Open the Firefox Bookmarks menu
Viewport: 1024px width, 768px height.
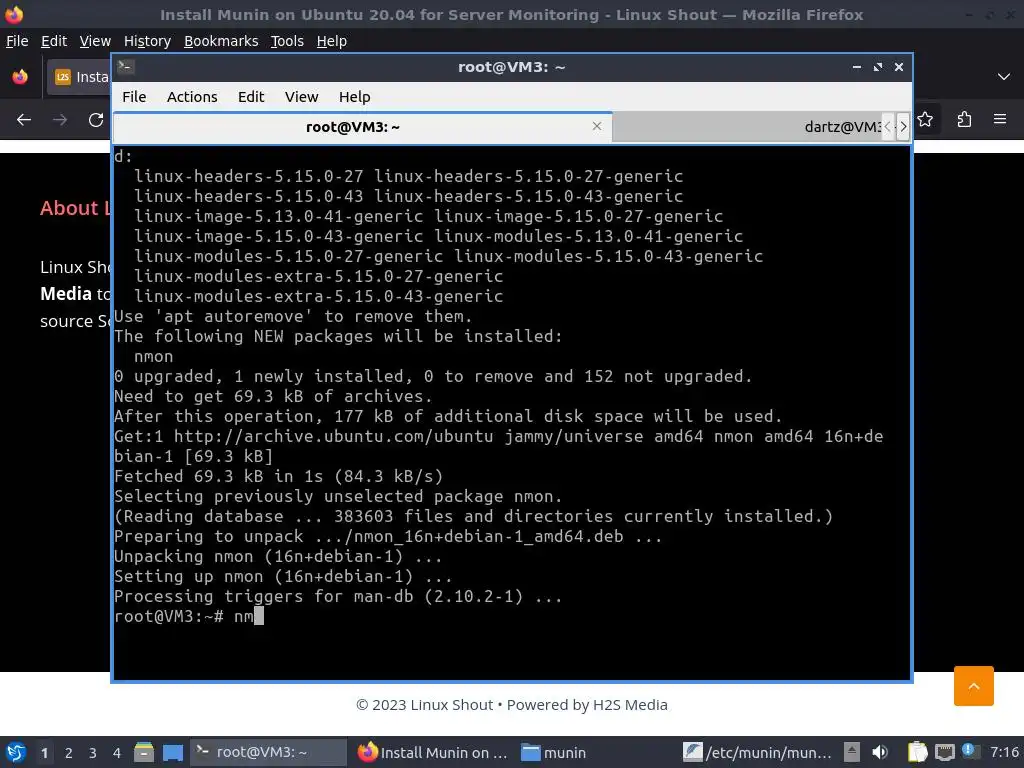click(221, 41)
